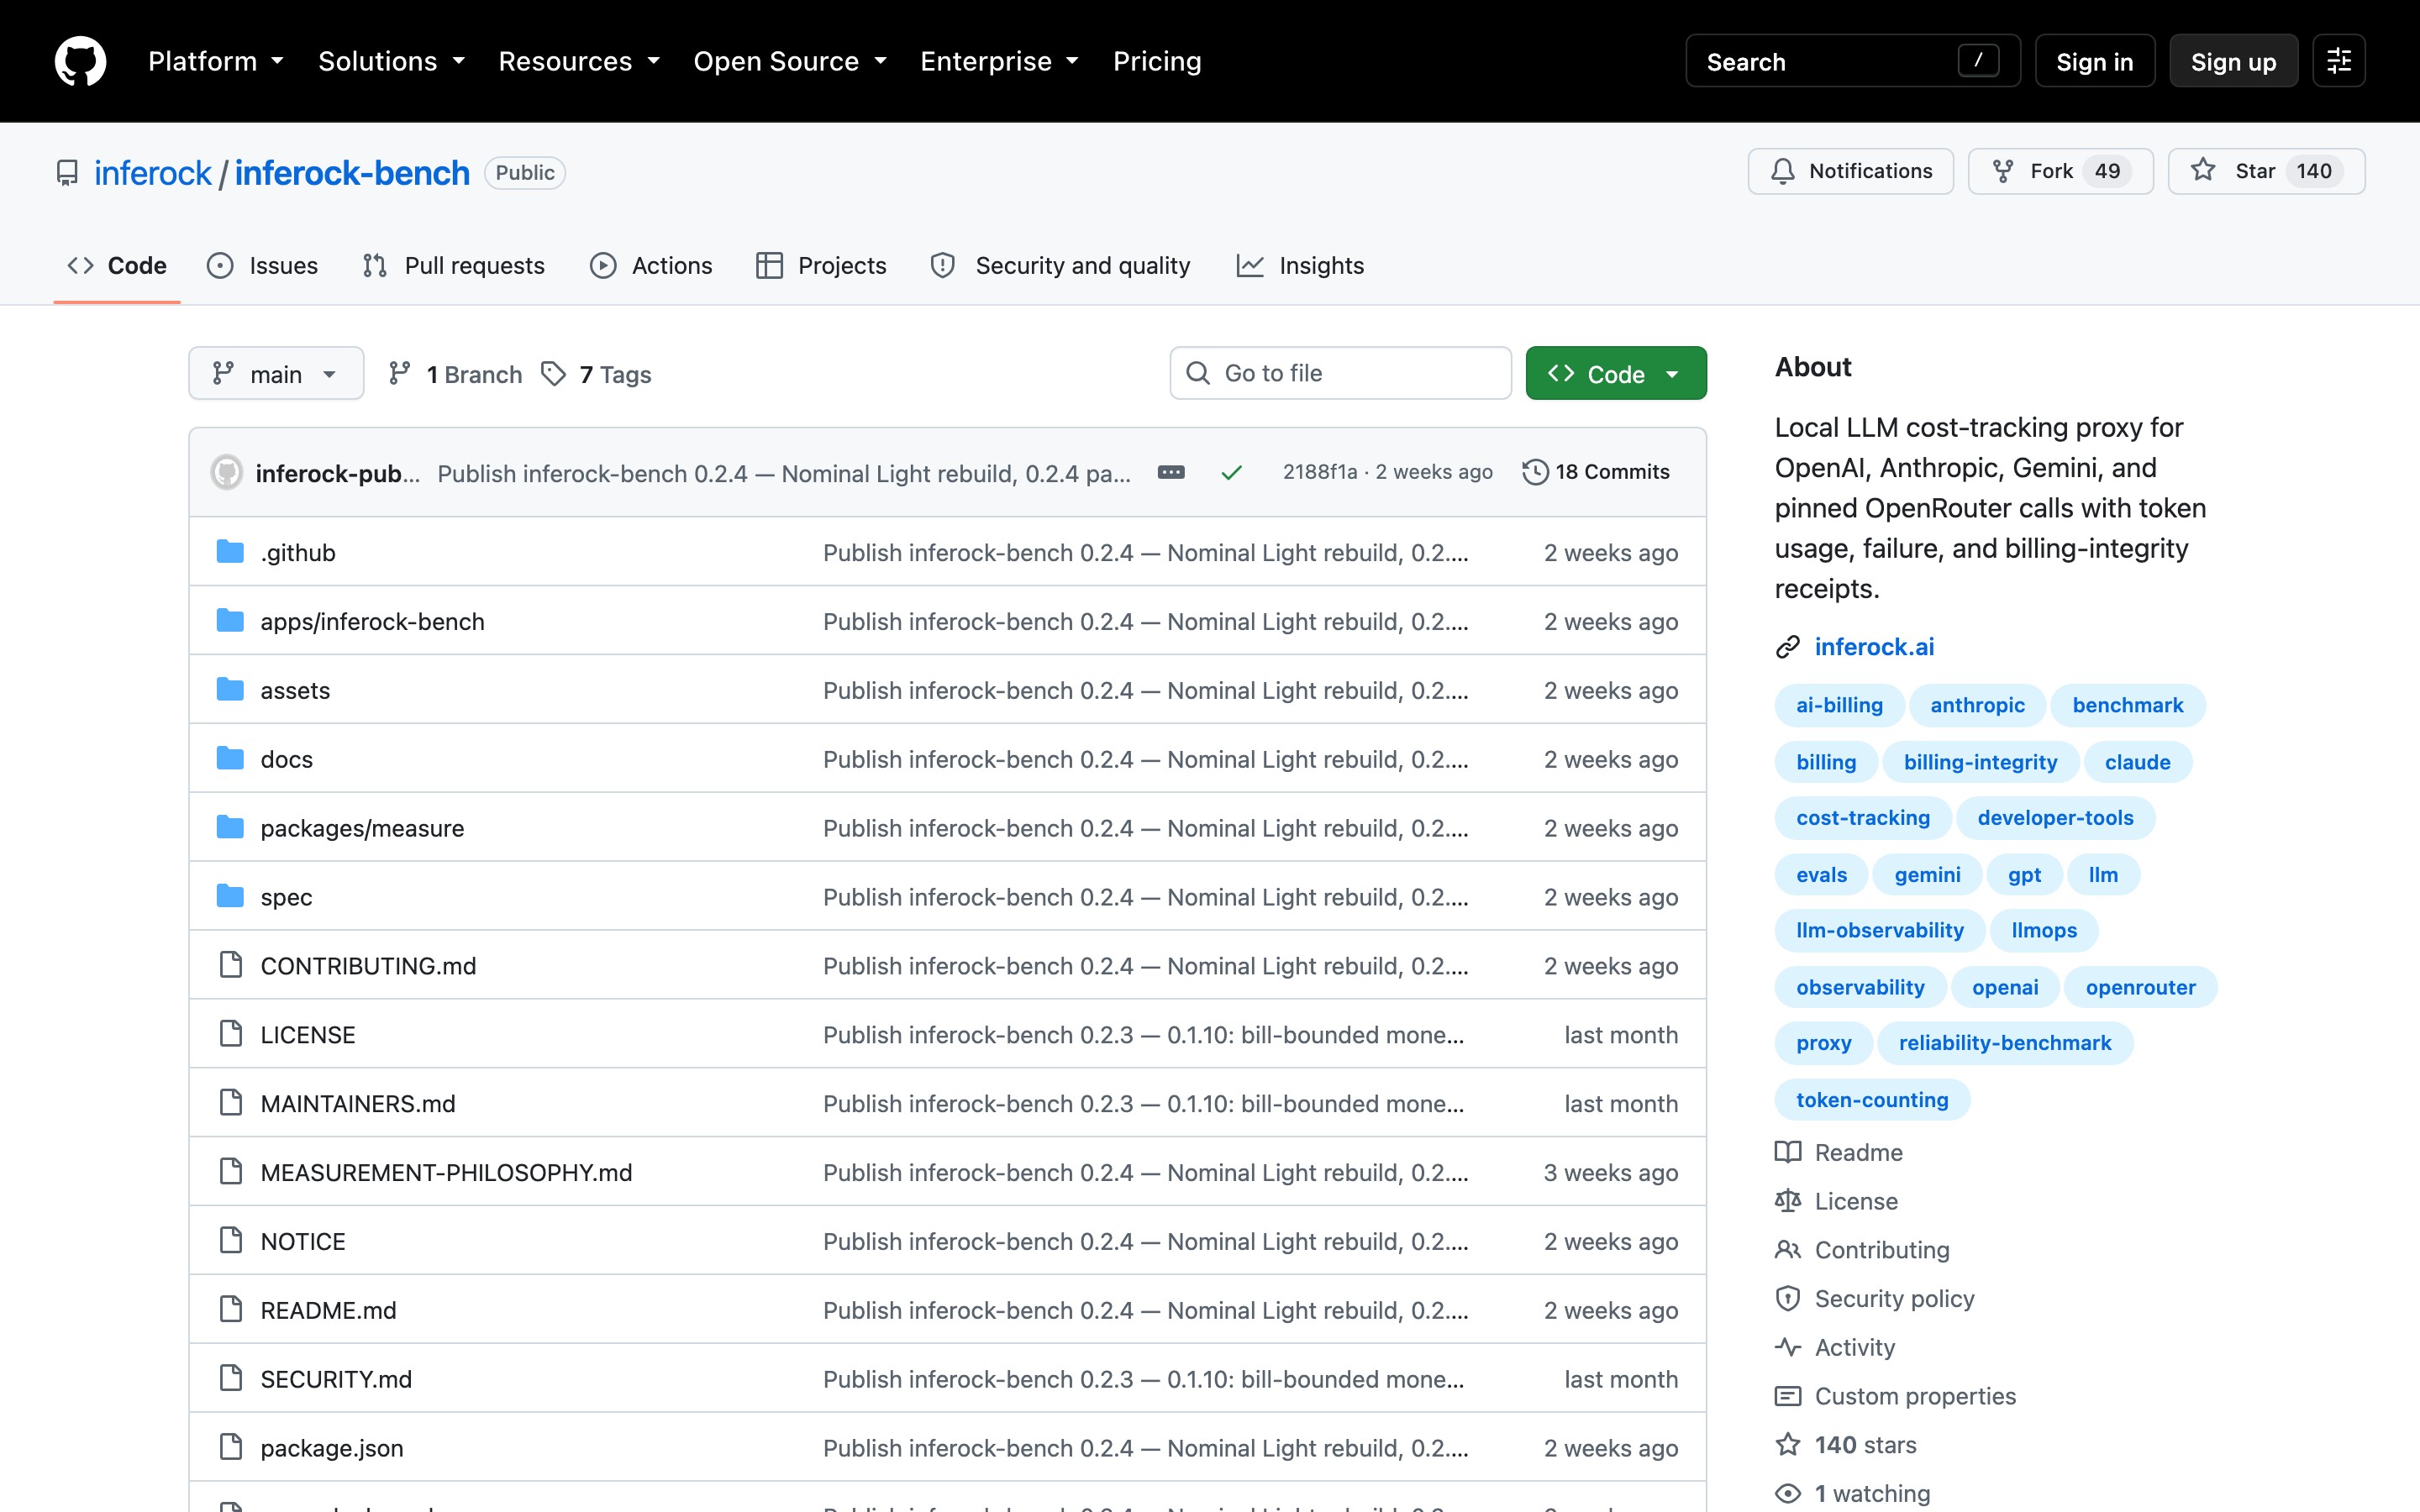Select the Code tab

click(117, 265)
